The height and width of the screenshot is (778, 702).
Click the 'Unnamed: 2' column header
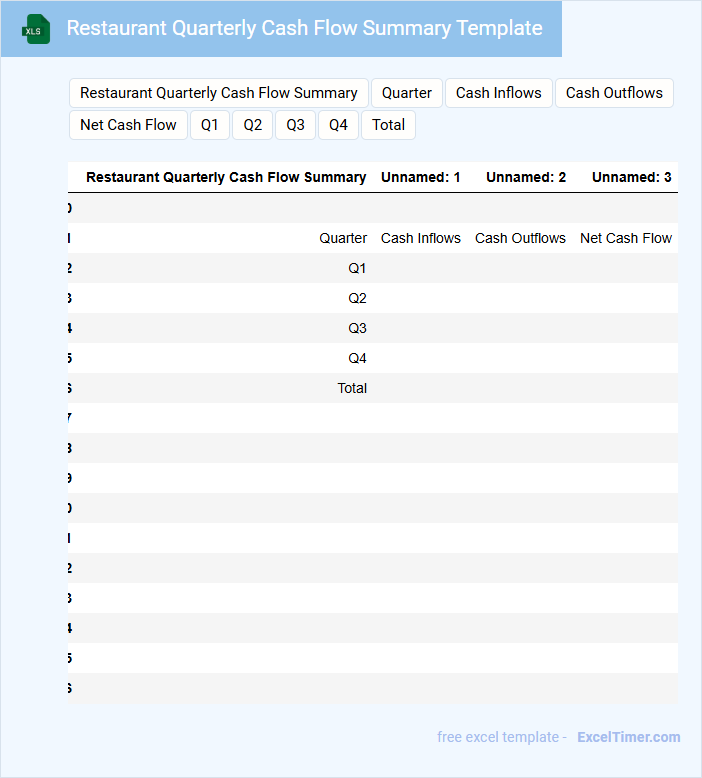526,177
